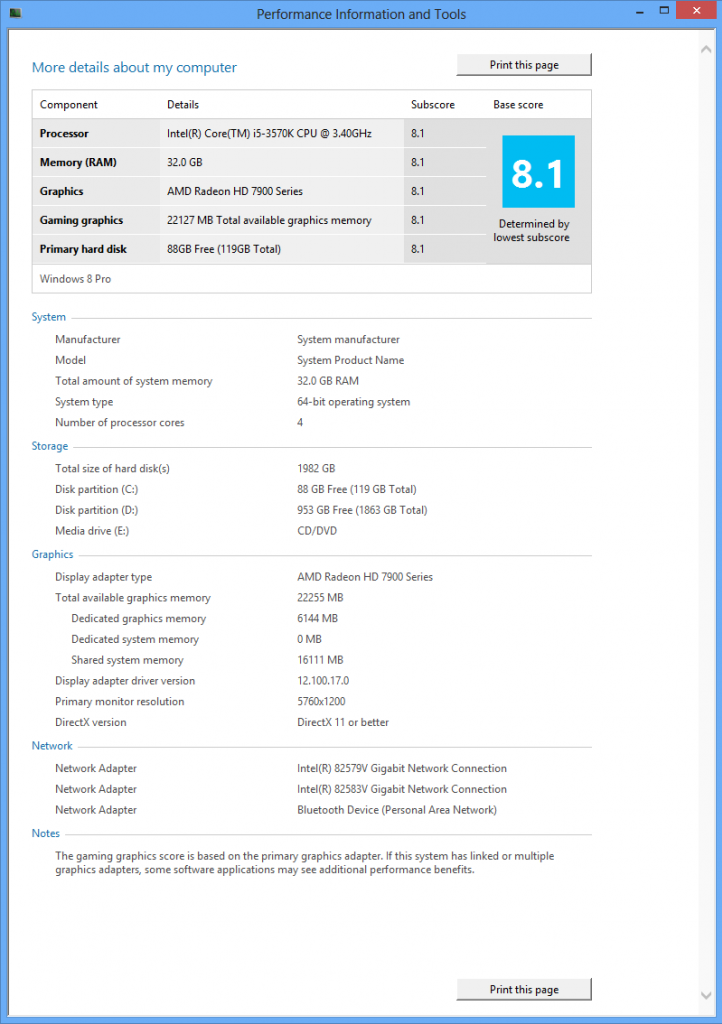This screenshot has width=722, height=1024.
Task: Click the System section heading
Action: (x=48, y=317)
